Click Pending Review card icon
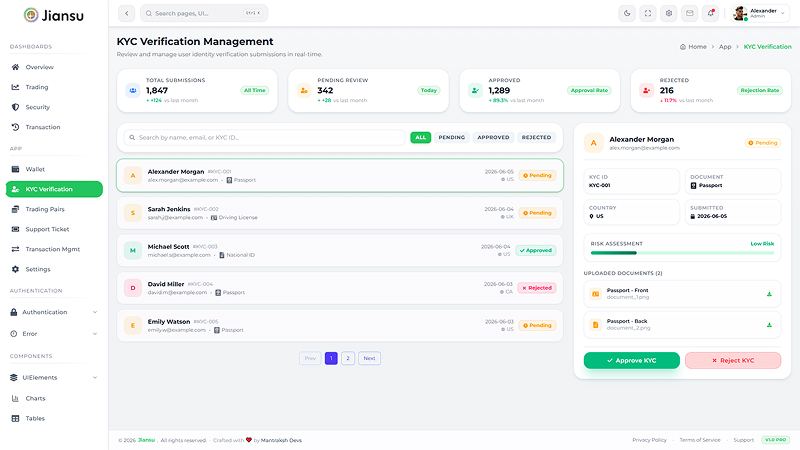This screenshot has width=800, height=450. coord(304,90)
